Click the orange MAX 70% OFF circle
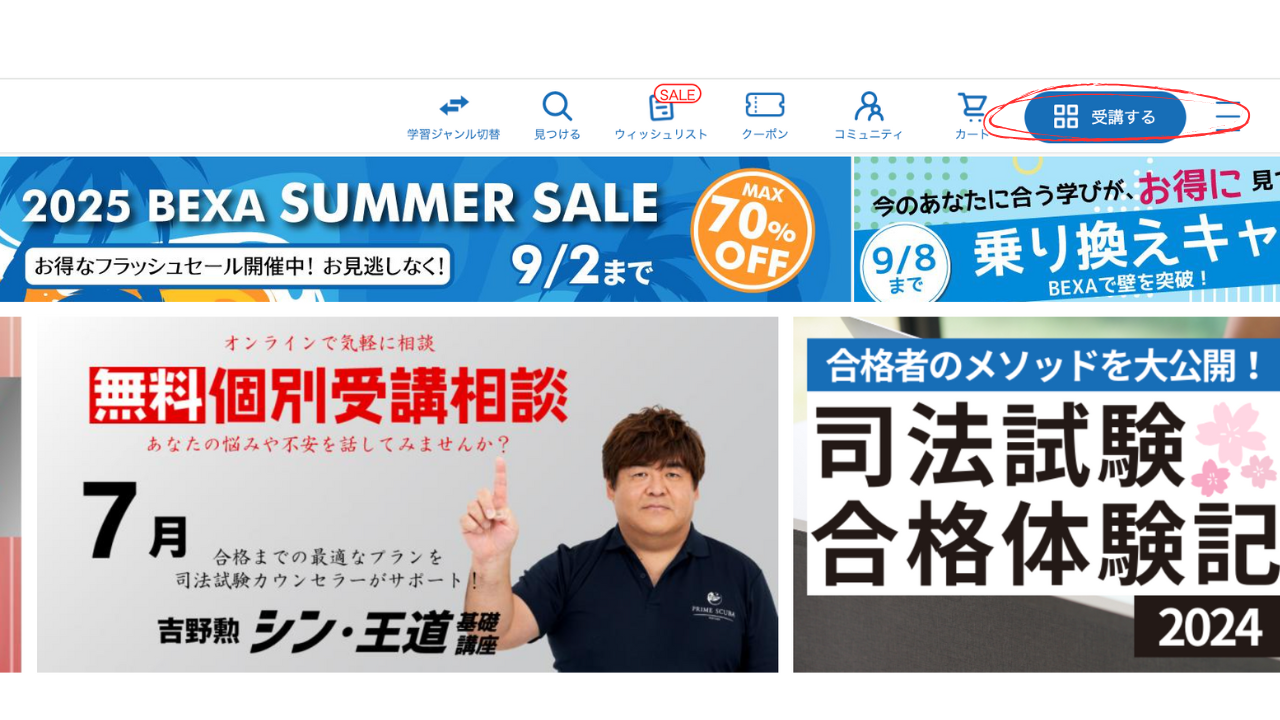This screenshot has width=1280, height=720. 753,229
